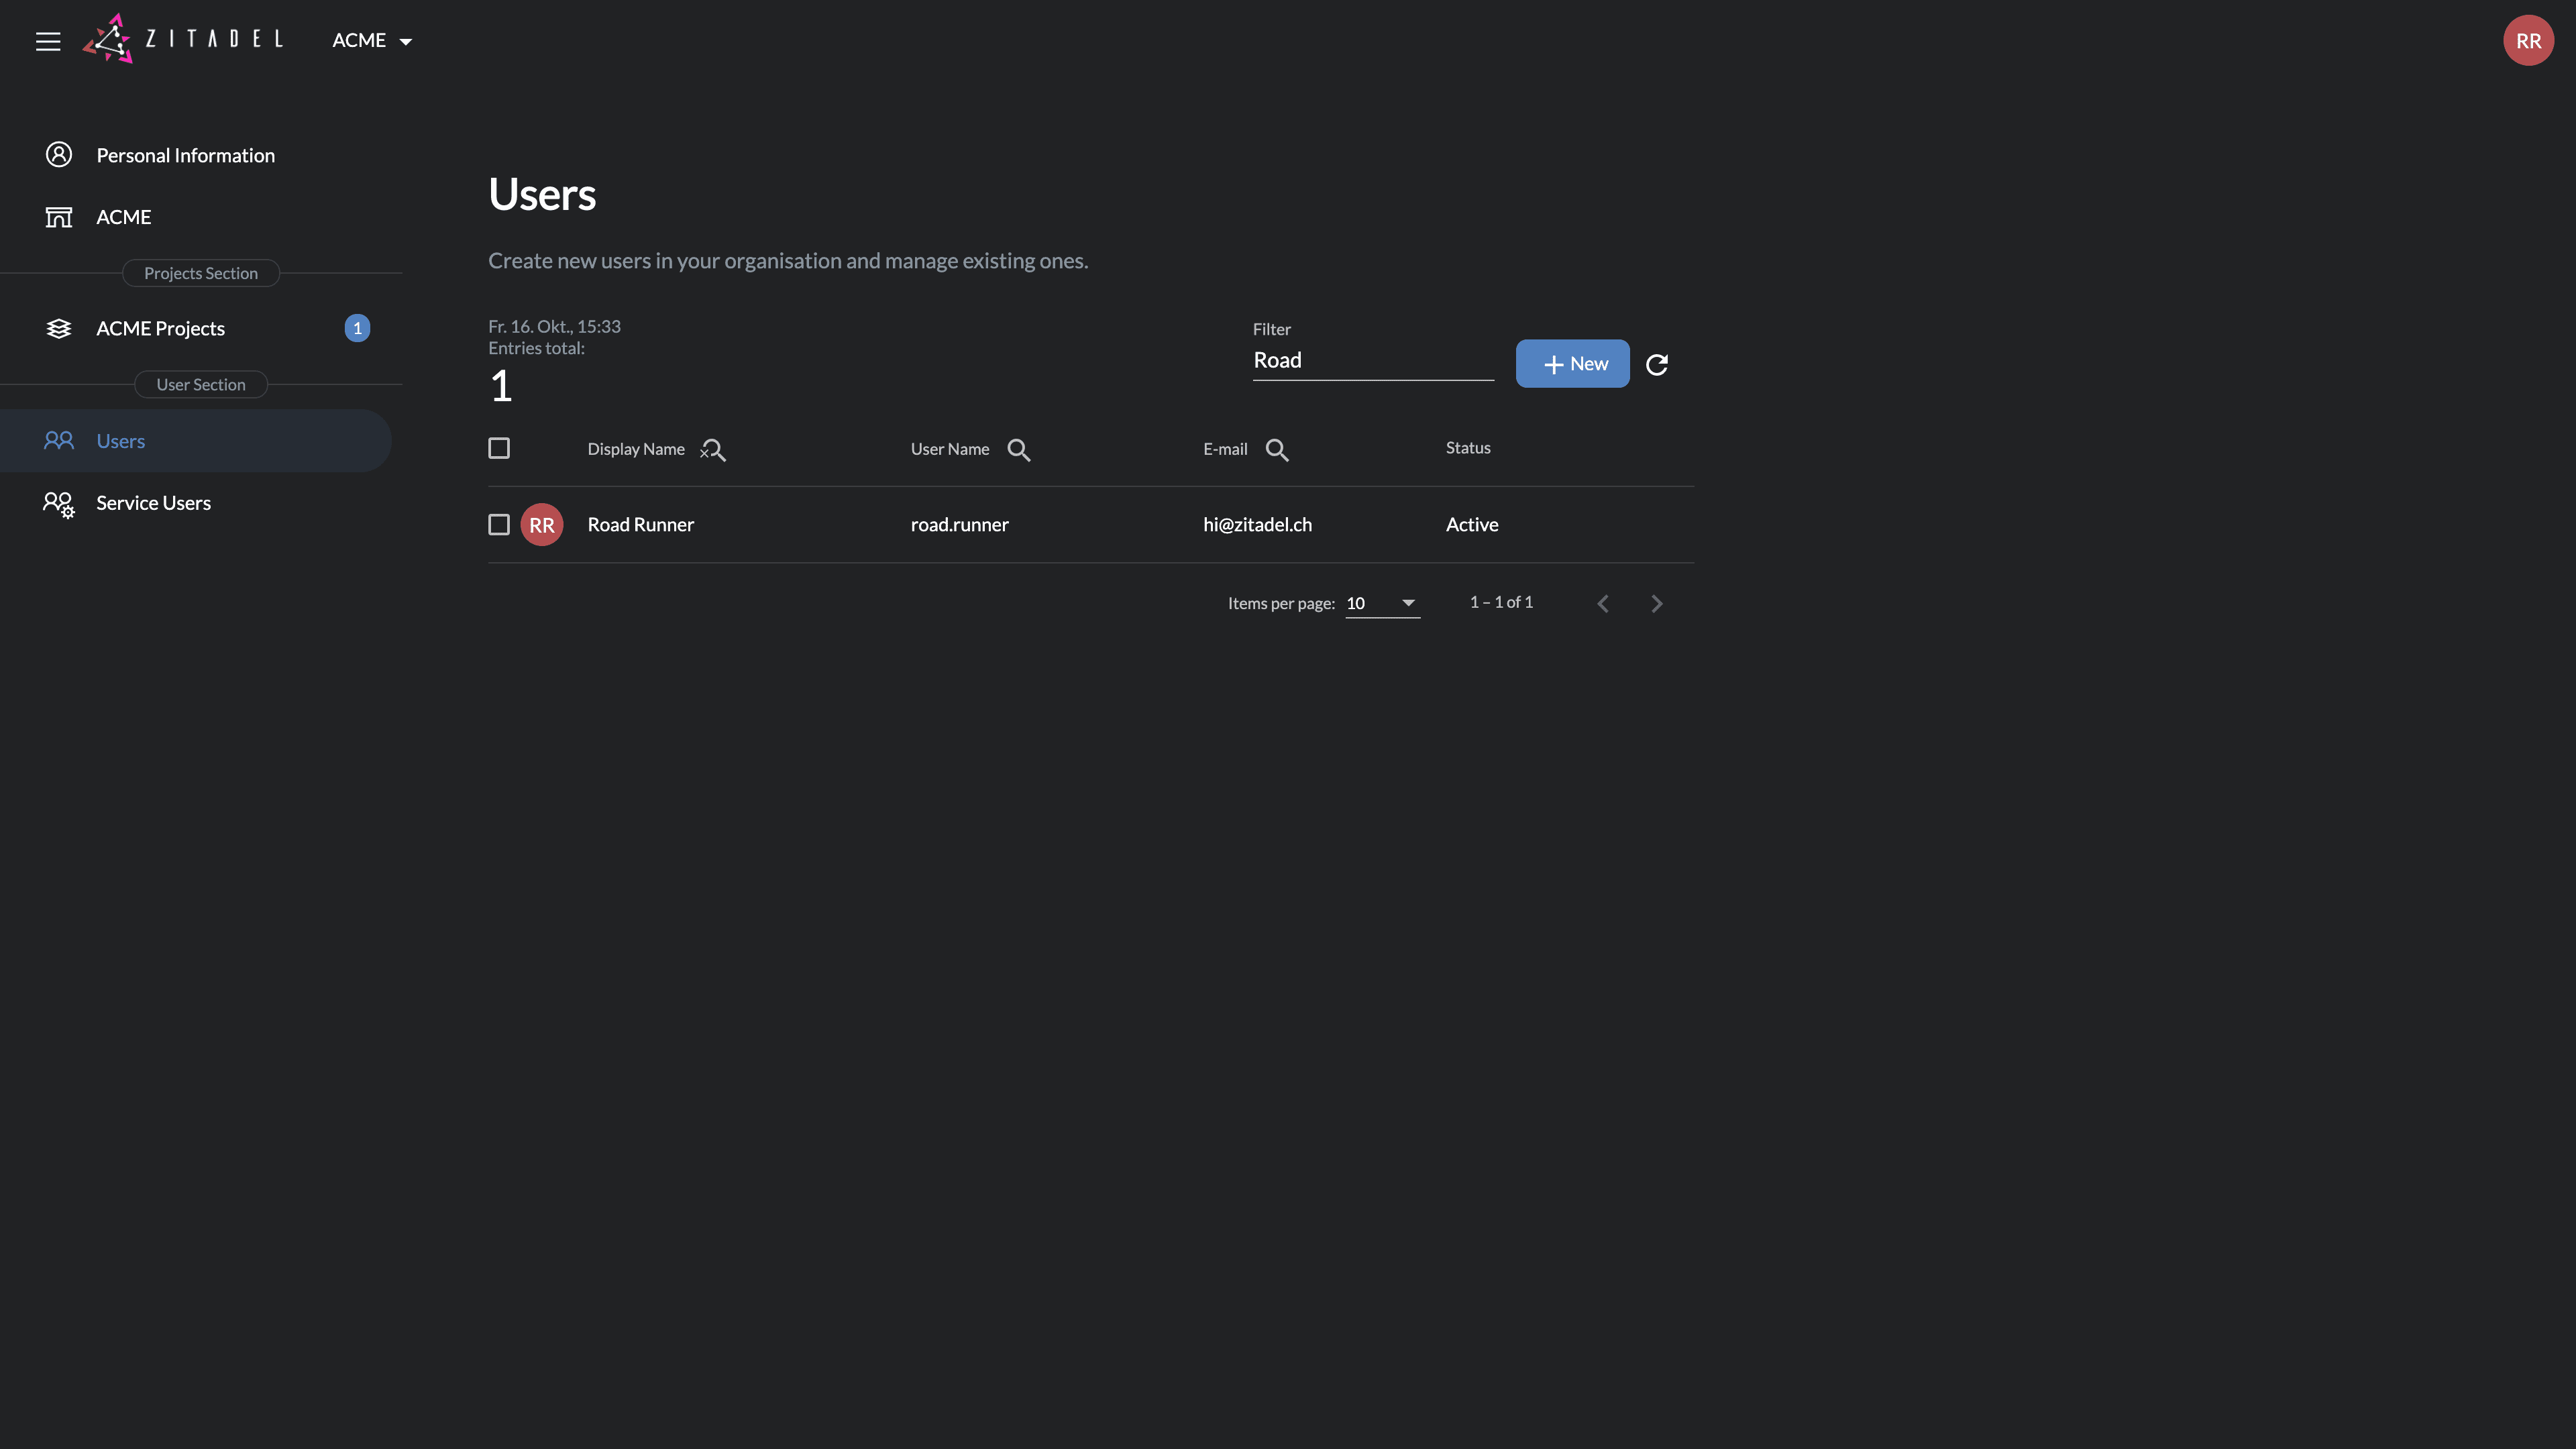
Task: Go to previous page of users
Action: 1603,603
